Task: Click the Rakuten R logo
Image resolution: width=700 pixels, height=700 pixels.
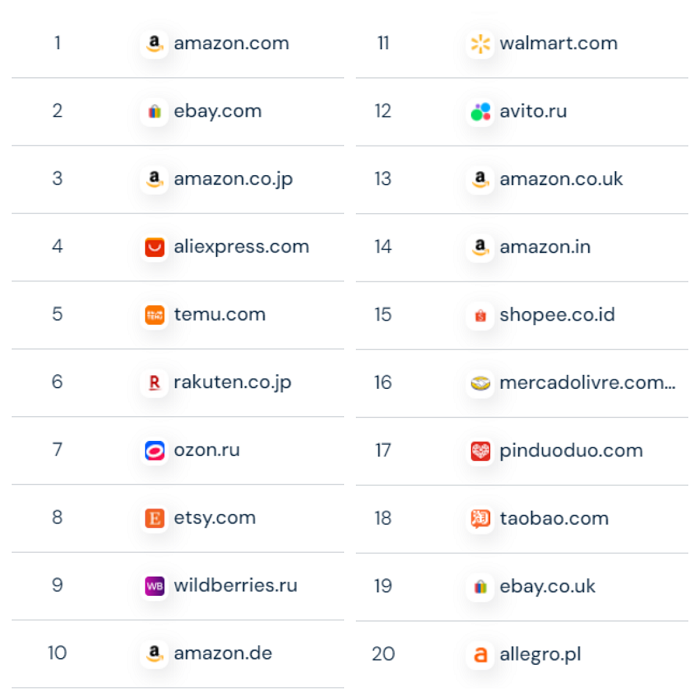Action: tap(154, 383)
